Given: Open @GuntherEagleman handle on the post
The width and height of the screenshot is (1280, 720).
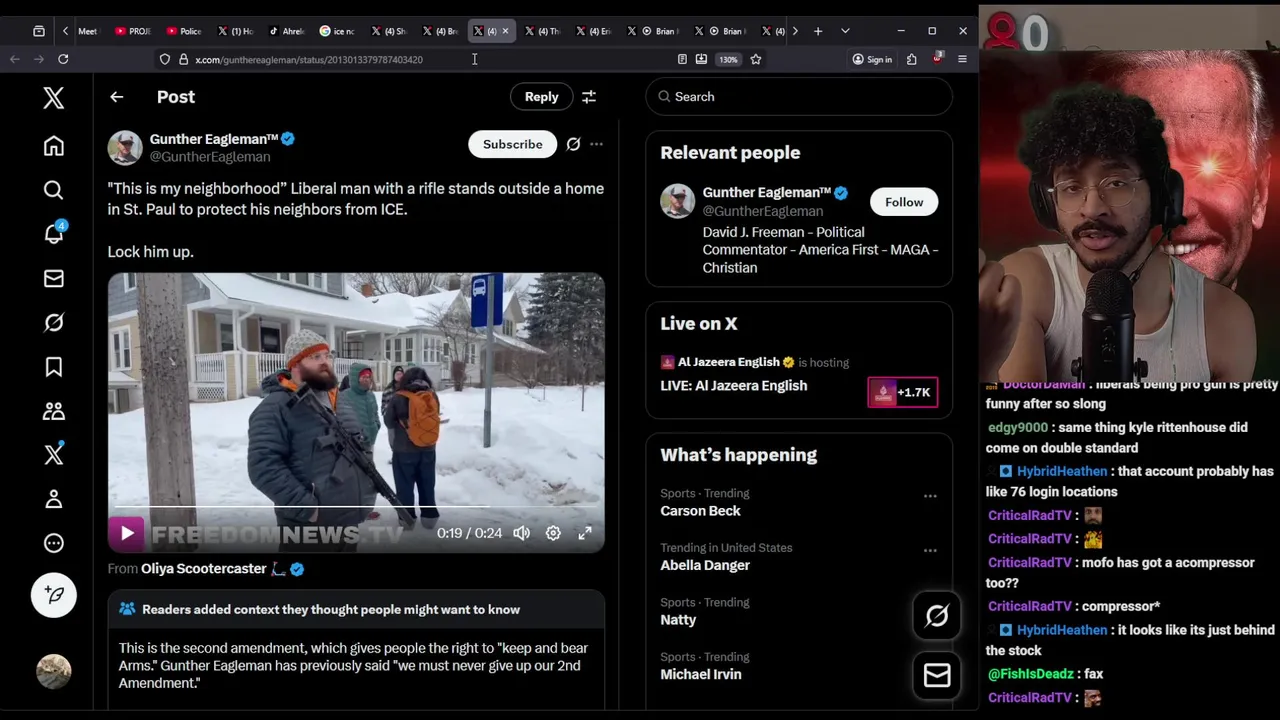Looking at the screenshot, I should (x=210, y=157).
